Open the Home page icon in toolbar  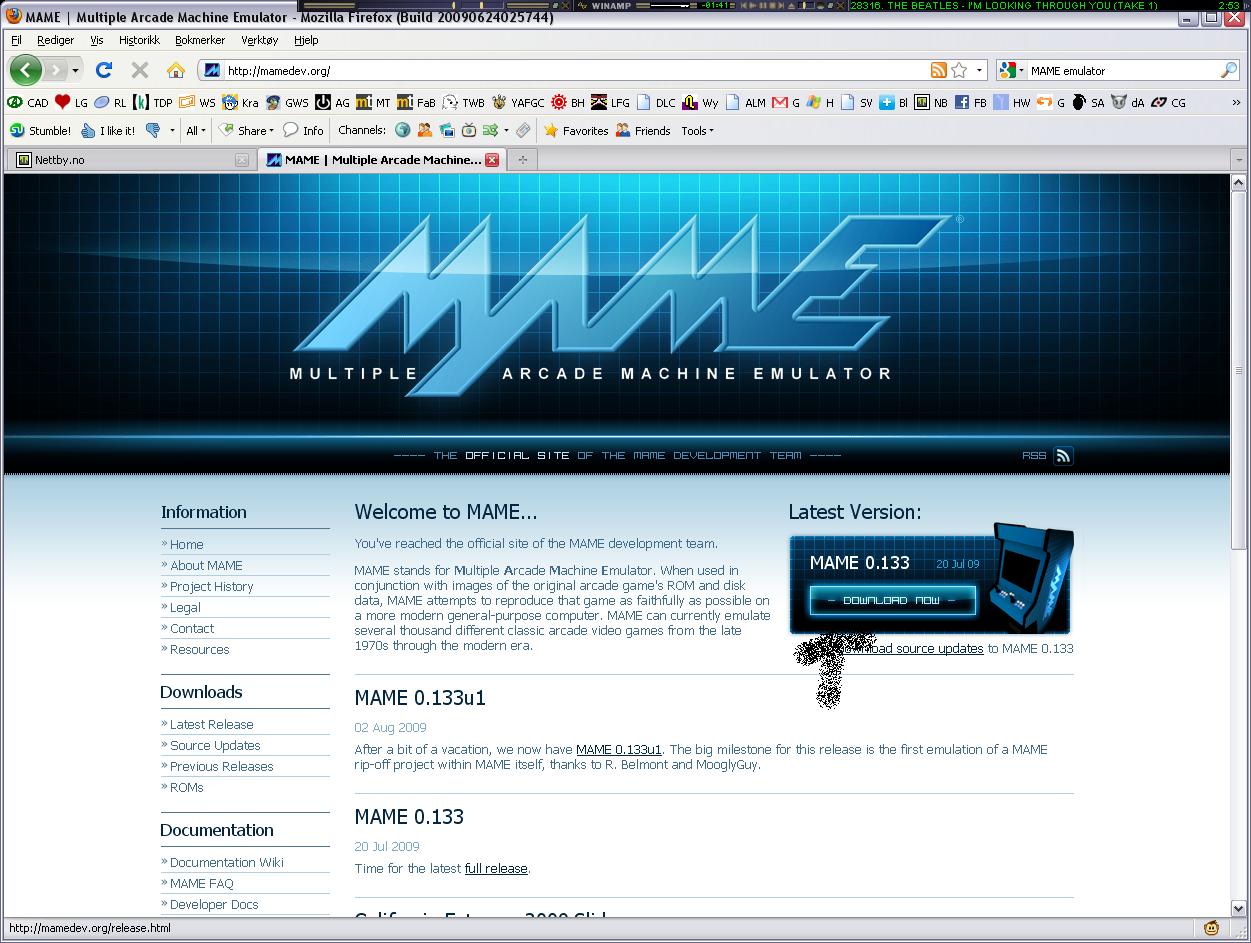pos(176,70)
